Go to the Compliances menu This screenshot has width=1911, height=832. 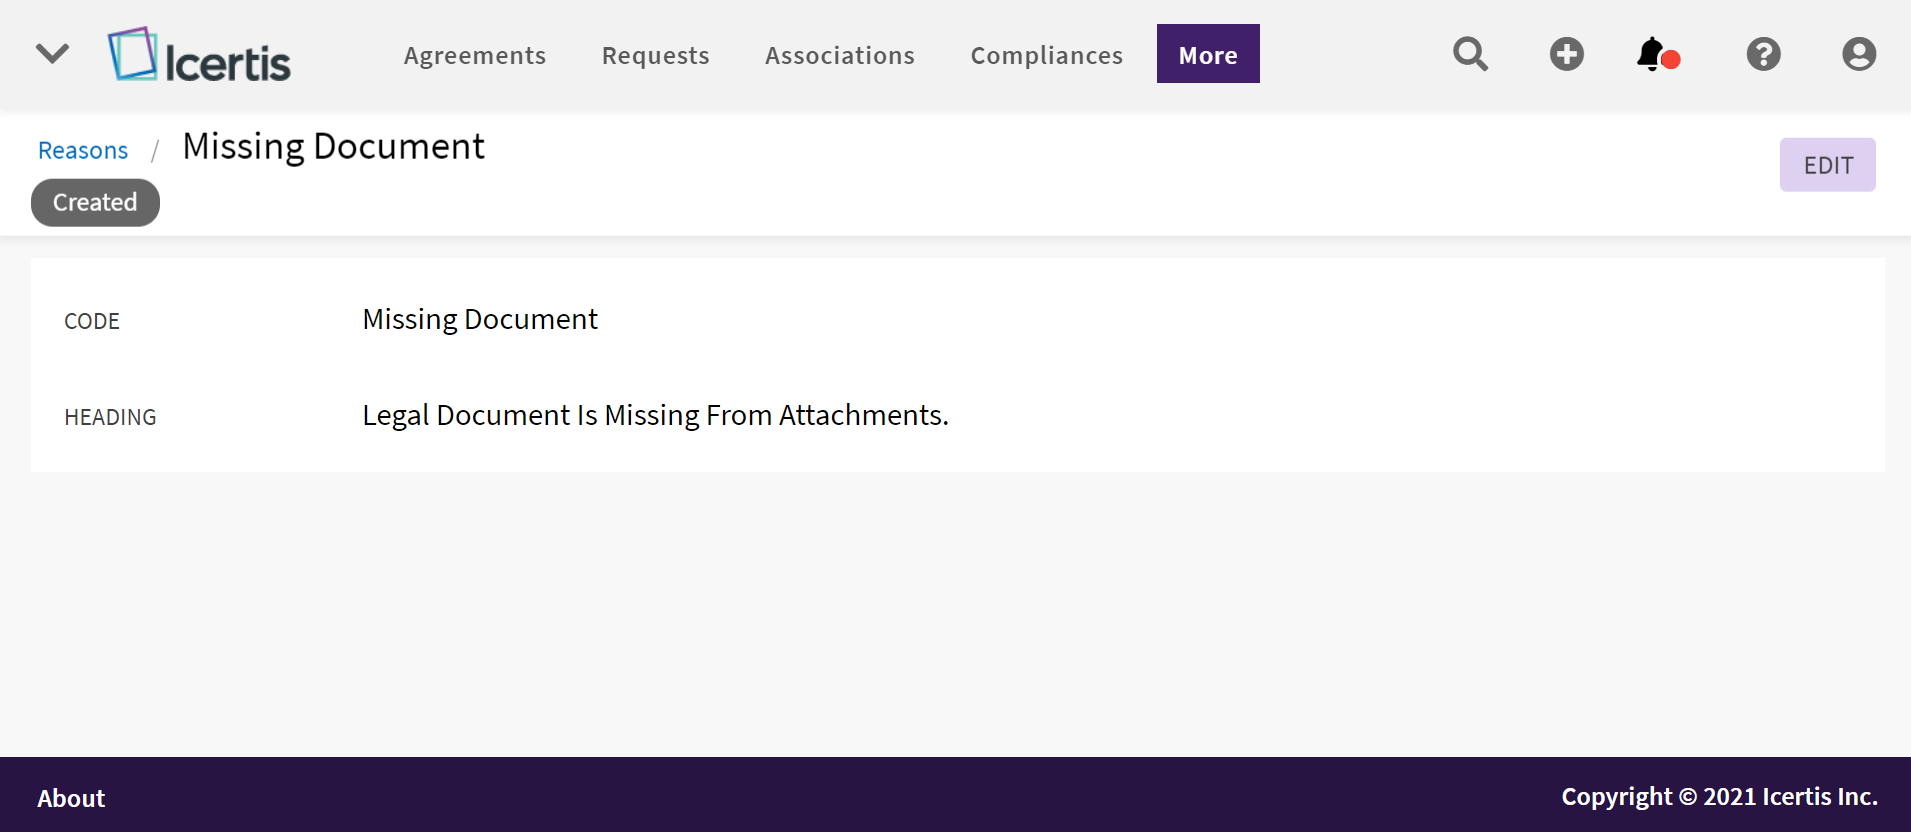point(1047,55)
